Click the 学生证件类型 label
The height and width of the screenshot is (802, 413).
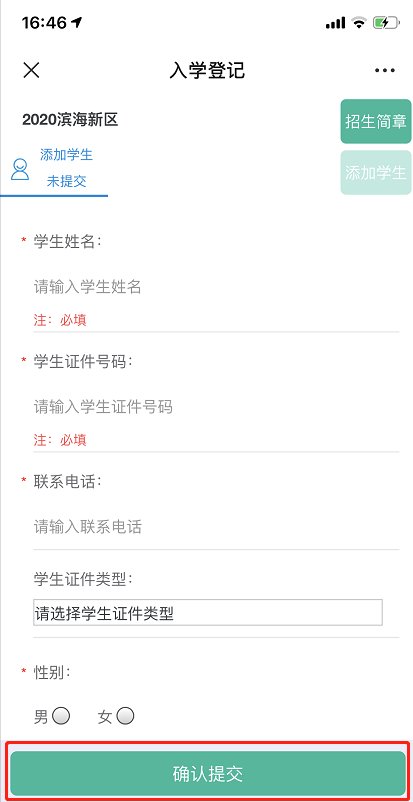click(83, 580)
